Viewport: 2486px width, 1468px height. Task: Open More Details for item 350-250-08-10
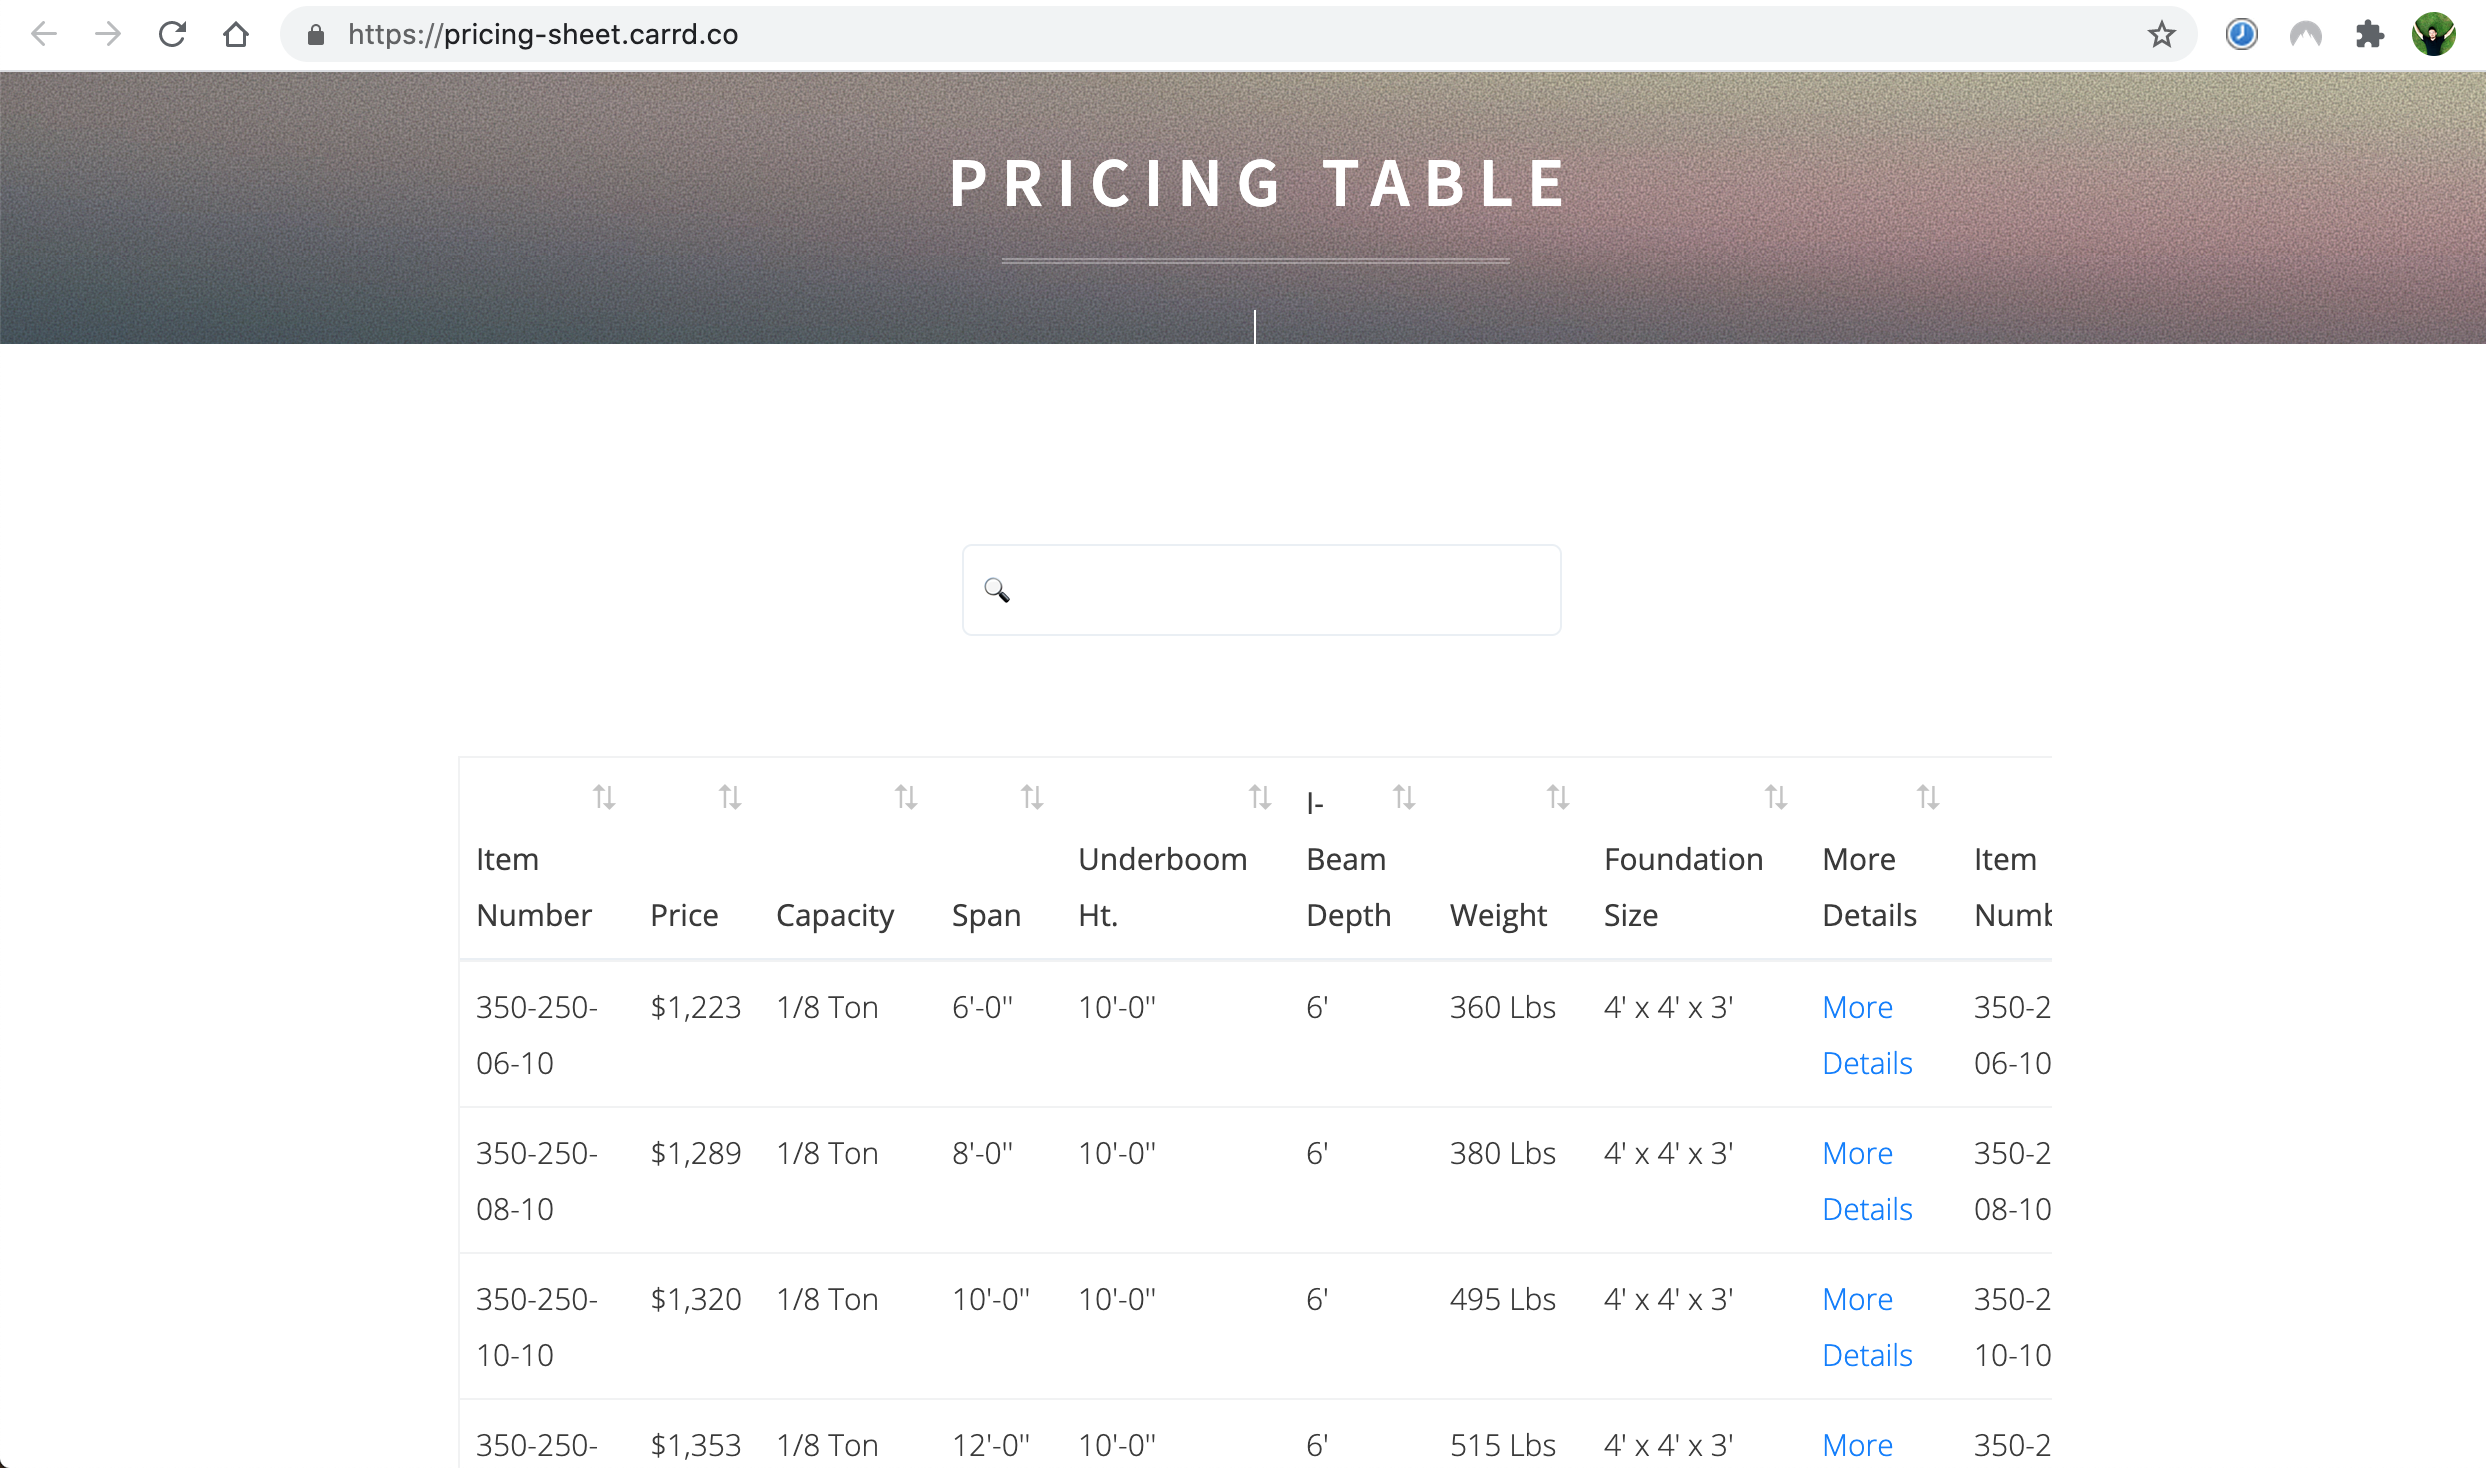point(1867,1181)
